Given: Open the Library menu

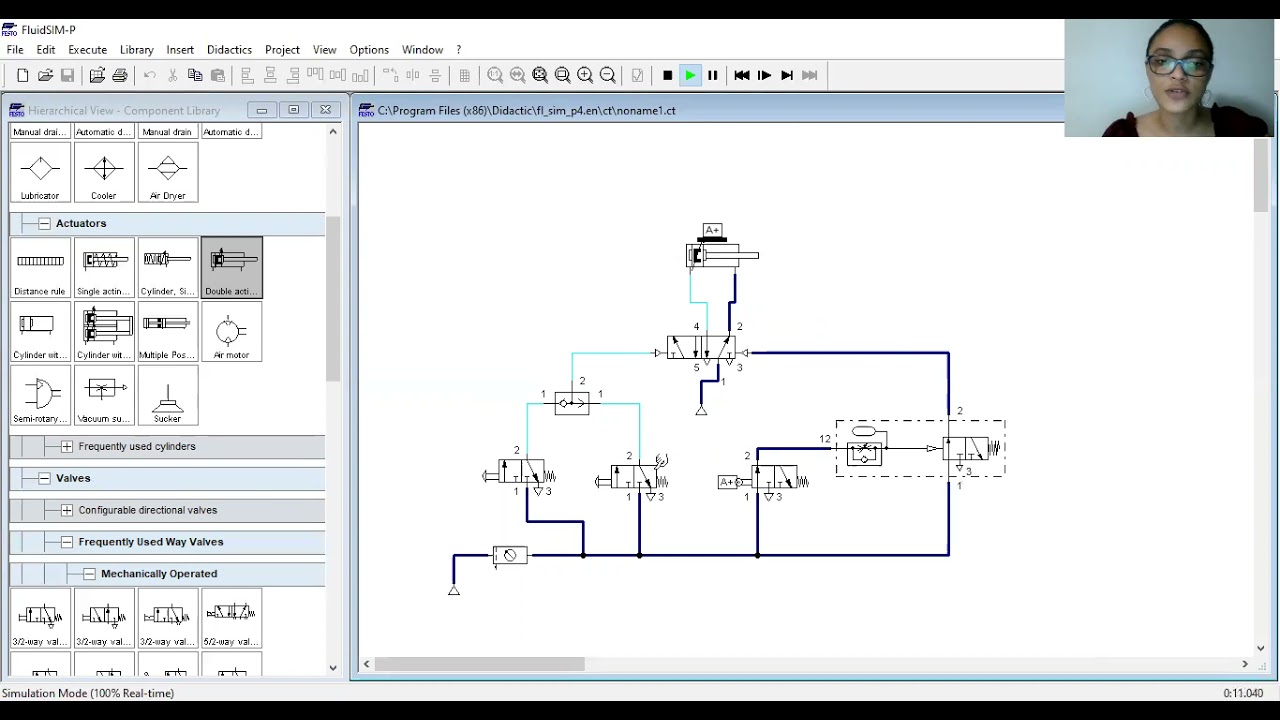Looking at the screenshot, I should pos(137,49).
